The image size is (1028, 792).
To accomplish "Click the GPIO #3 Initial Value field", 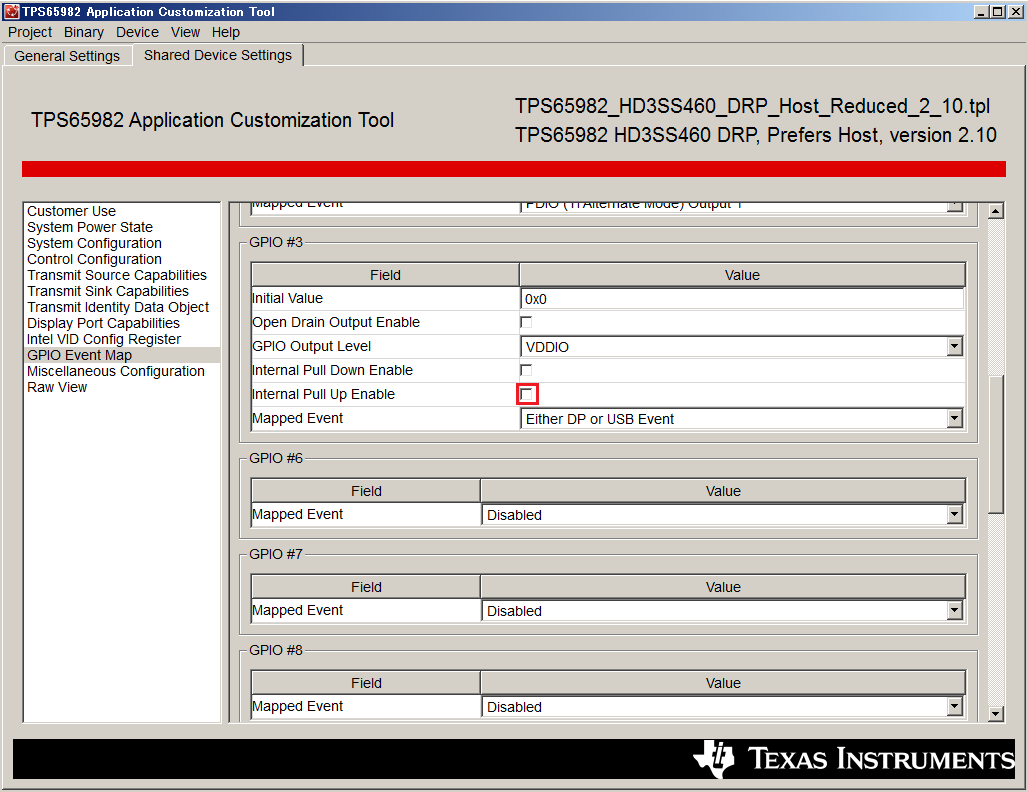I will click(x=742, y=299).
